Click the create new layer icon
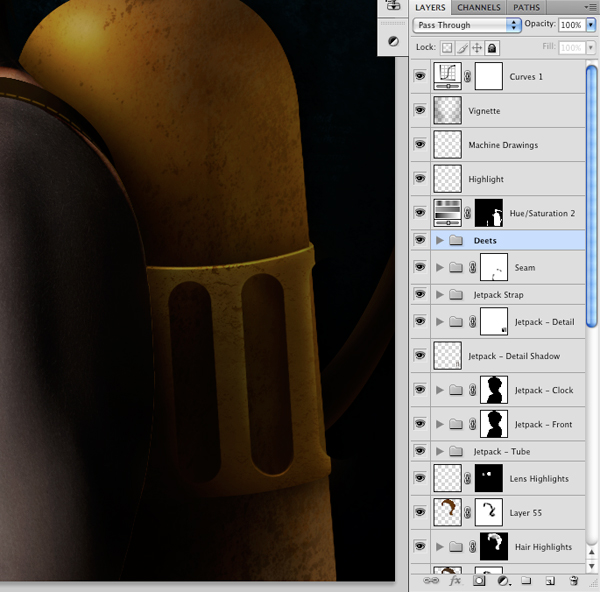 coord(550,581)
